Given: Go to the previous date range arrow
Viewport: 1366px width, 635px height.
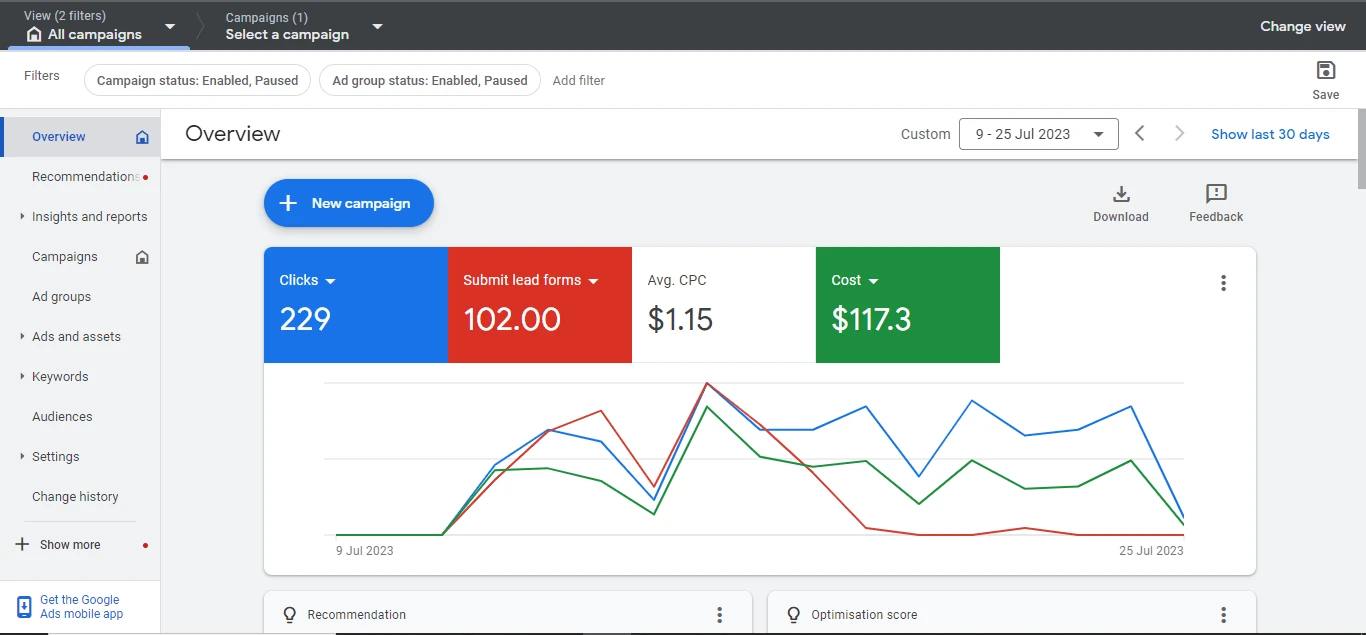Looking at the screenshot, I should (x=1140, y=134).
